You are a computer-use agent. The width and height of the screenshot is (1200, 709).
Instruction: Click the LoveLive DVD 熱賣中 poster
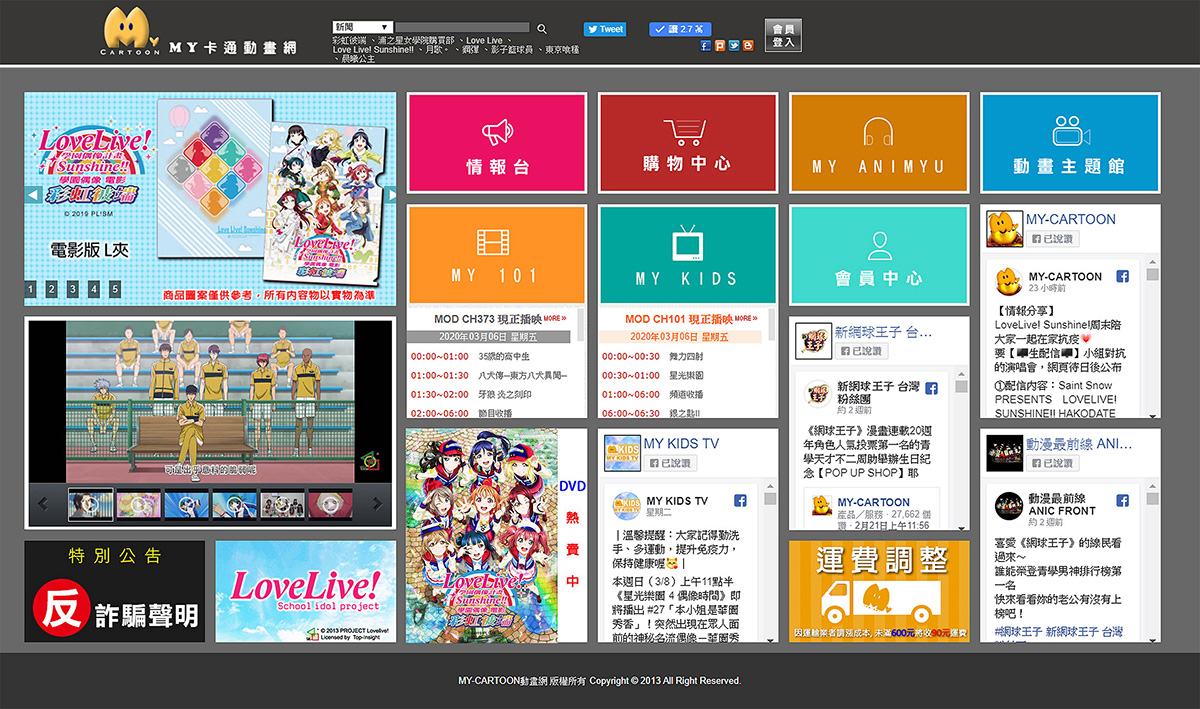[497, 536]
